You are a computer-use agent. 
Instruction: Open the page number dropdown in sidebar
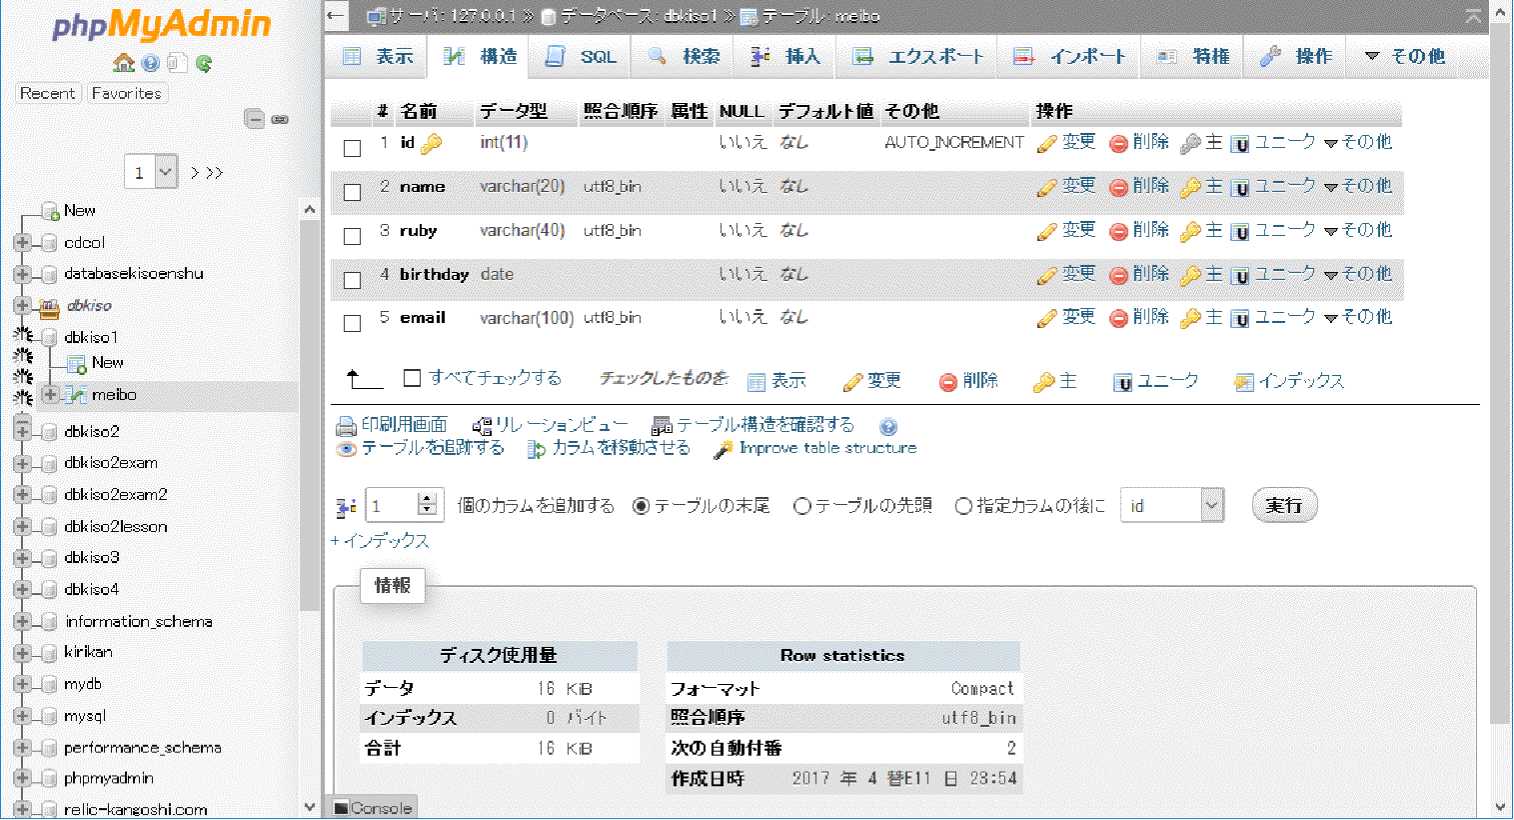(x=151, y=173)
